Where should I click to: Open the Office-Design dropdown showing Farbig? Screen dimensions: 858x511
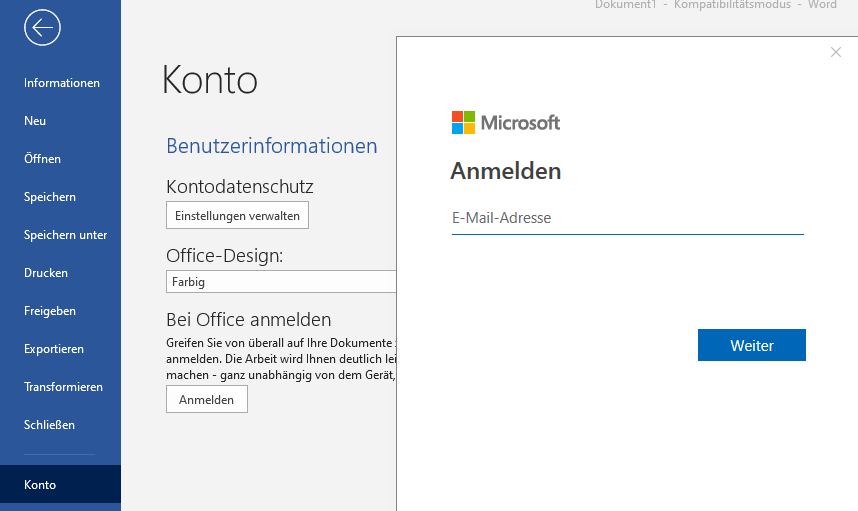click(281, 282)
